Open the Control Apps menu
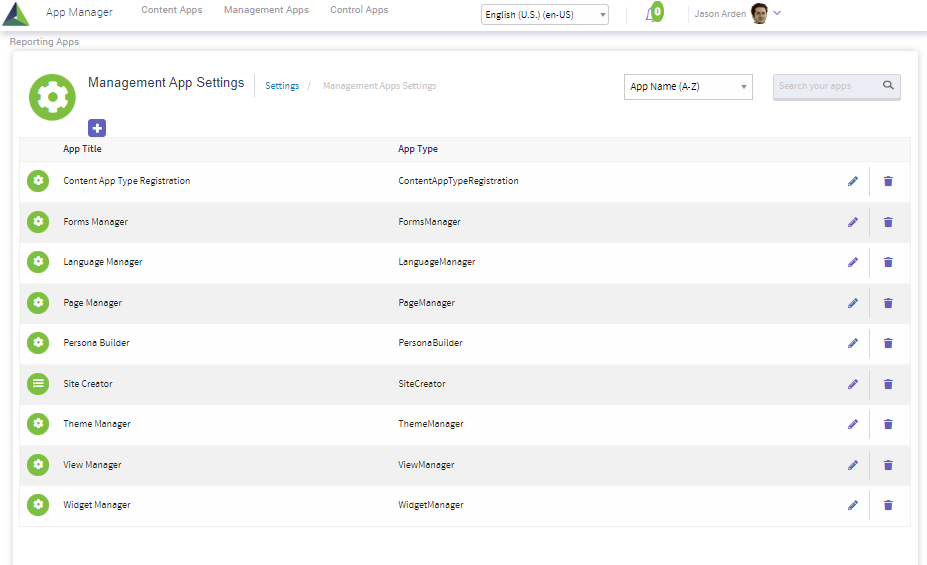This screenshot has width=927, height=565. [x=359, y=10]
